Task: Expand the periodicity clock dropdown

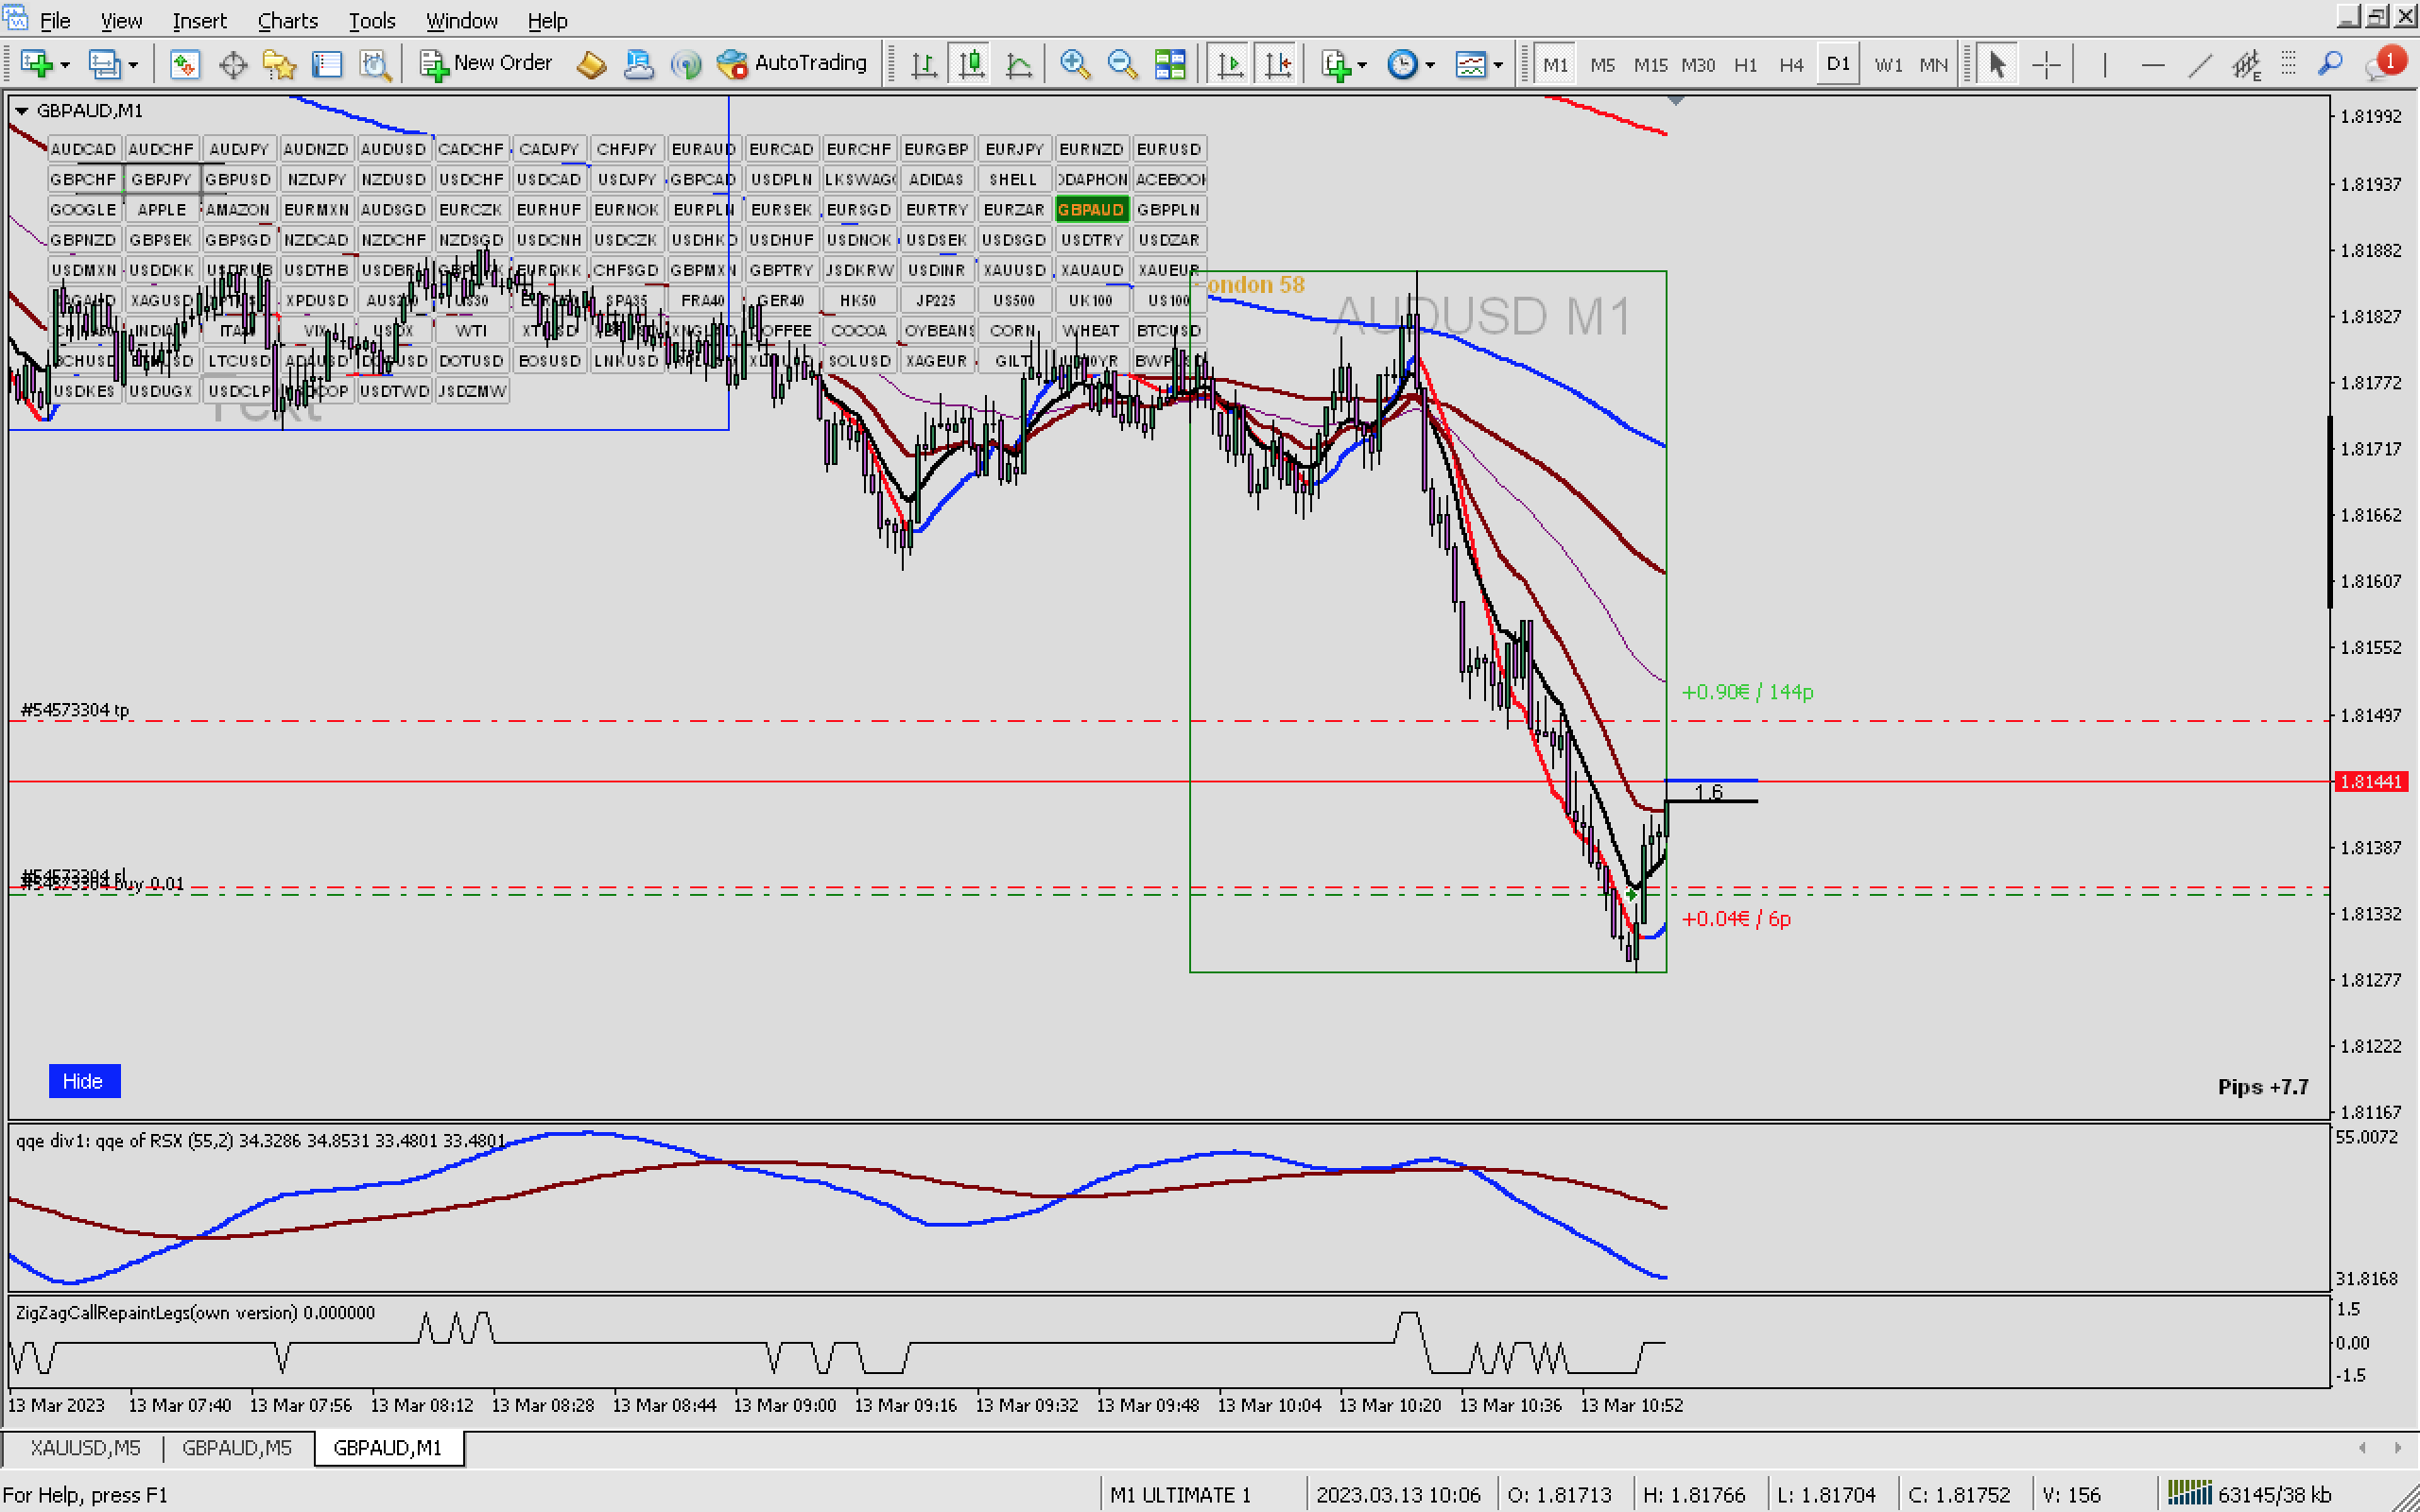Action: (1430, 65)
